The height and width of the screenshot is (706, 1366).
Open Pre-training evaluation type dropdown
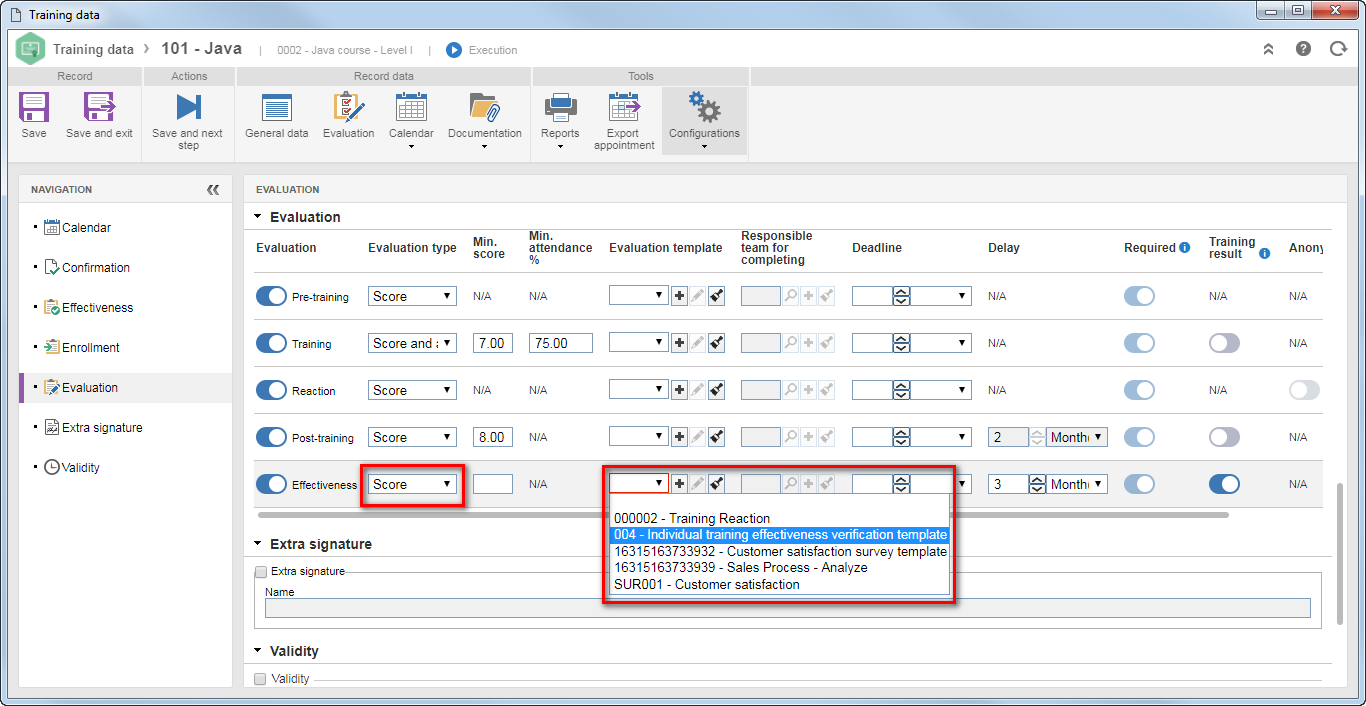412,296
